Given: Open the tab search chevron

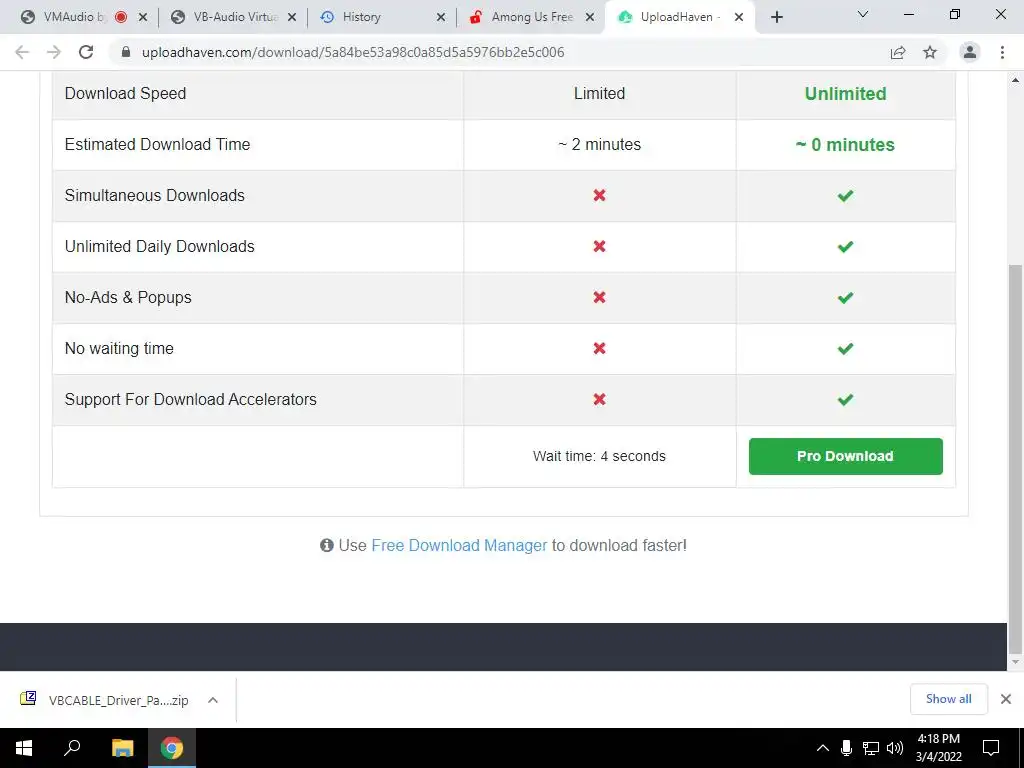Looking at the screenshot, I should [x=863, y=14].
